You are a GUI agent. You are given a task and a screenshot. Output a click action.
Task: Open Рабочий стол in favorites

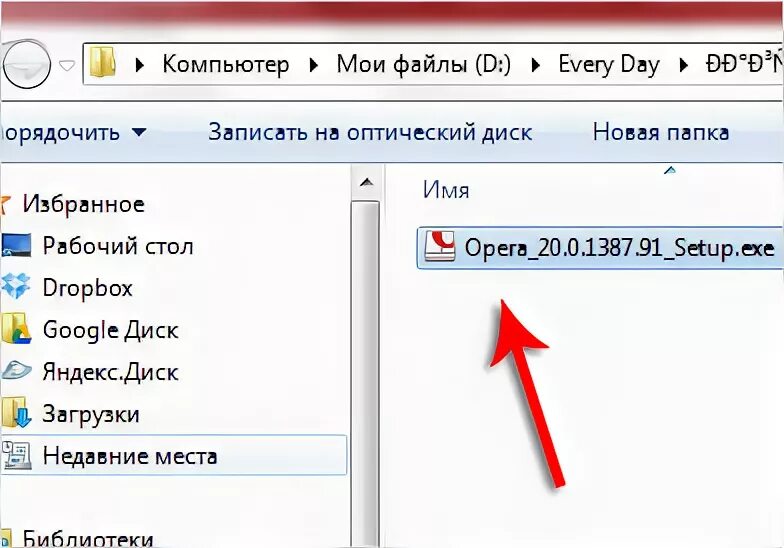click(x=118, y=246)
